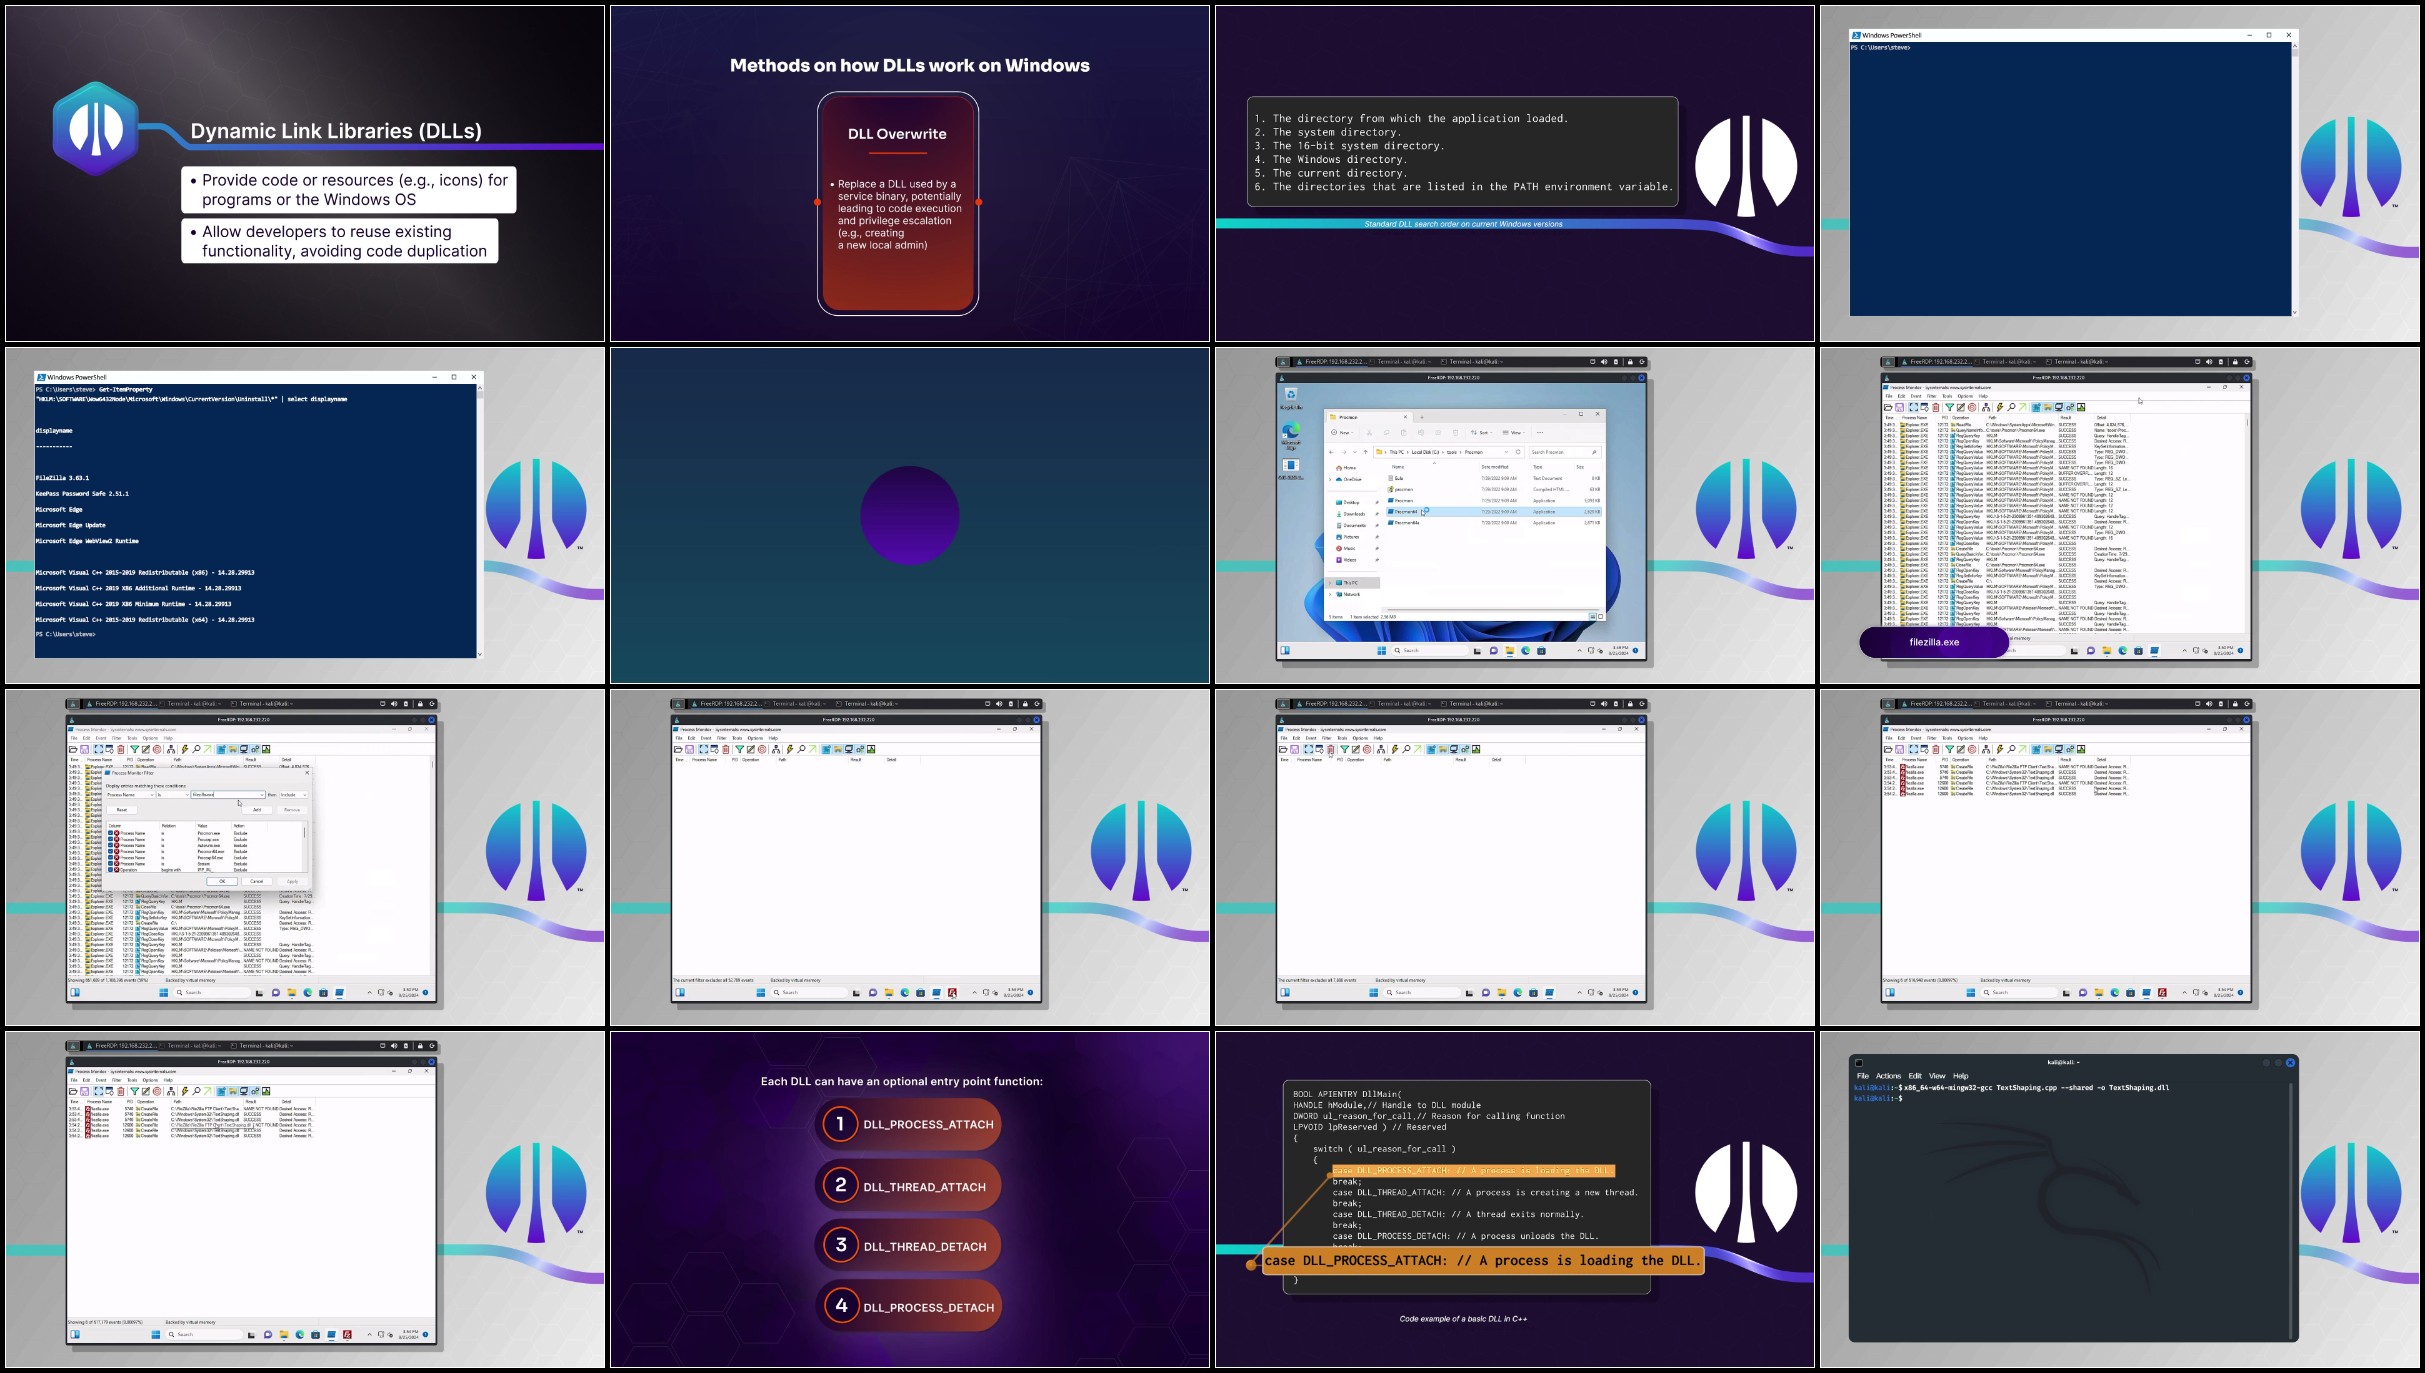Click Procmon's Highlight pencil icon behind Filter dialog
The height and width of the screenshot is (1373, 2425).
pos(146,749)
